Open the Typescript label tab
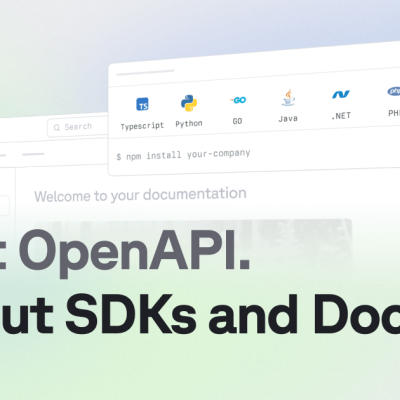The width and height of the screenshot is (400, 400). point(142,126)
